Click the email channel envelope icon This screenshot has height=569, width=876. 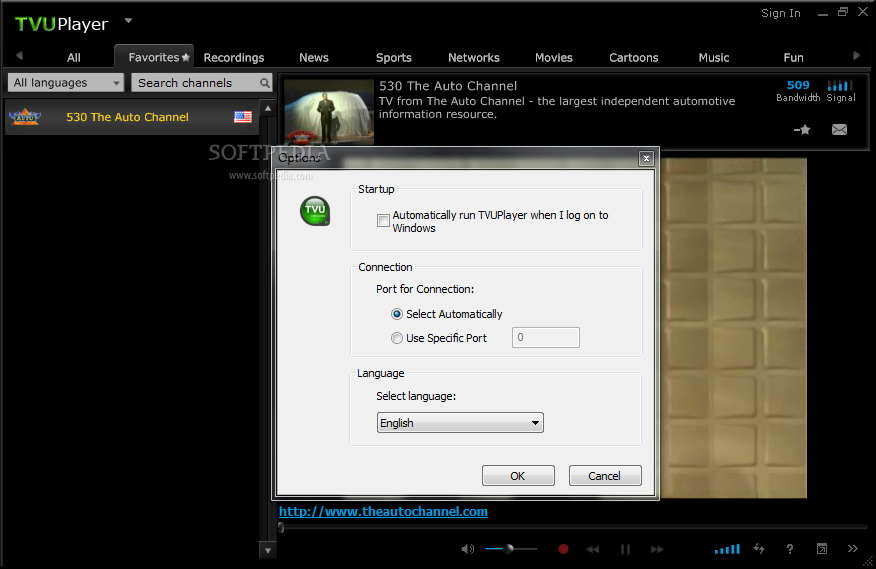click(839, 130)
